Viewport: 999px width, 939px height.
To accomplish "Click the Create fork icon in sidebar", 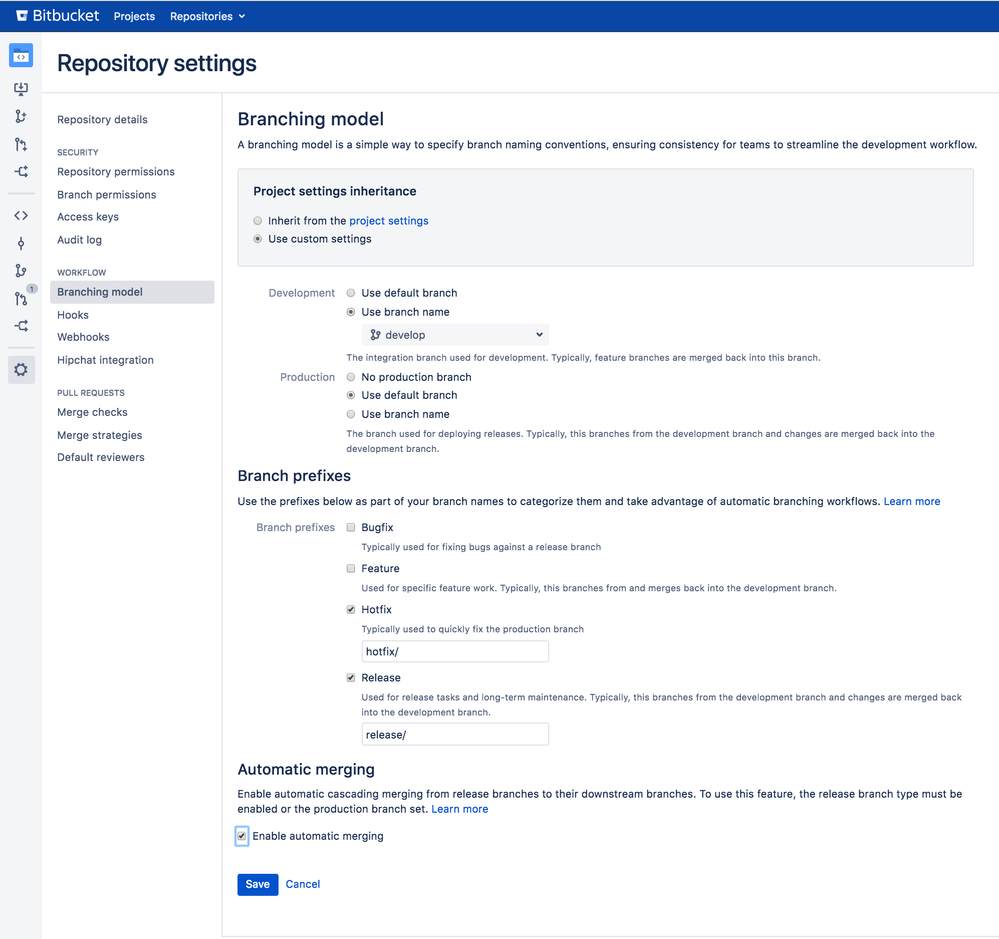I will tap(21, 171).
